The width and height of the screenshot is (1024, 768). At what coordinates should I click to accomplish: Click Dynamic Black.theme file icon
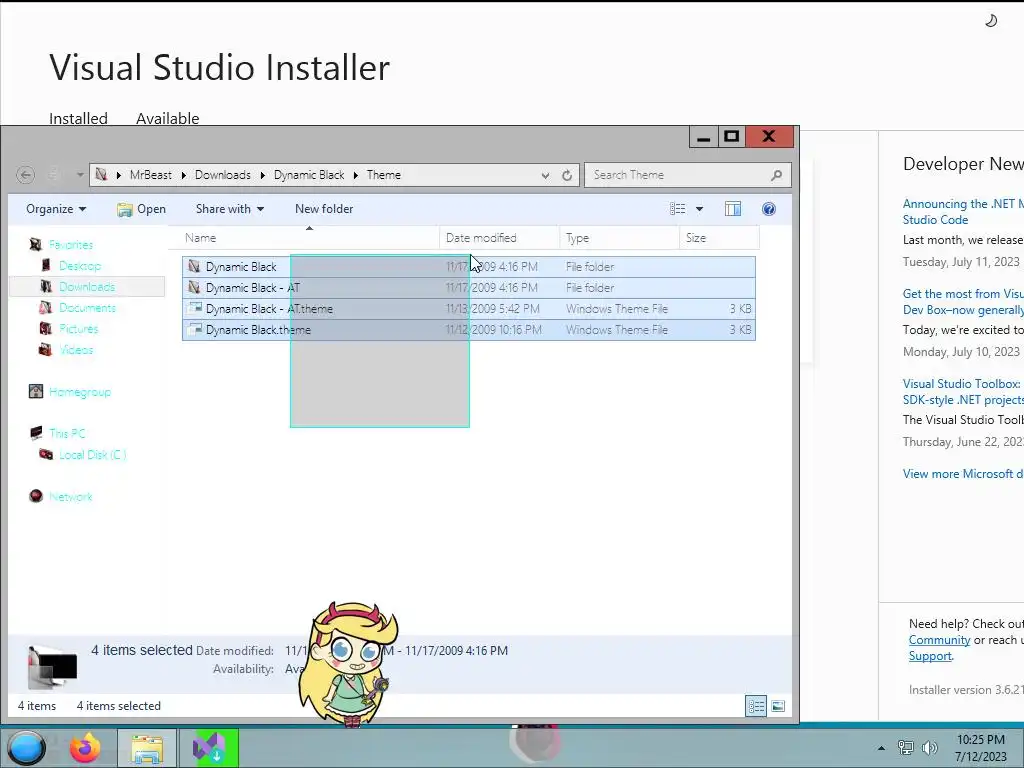(x=195, y=329)
